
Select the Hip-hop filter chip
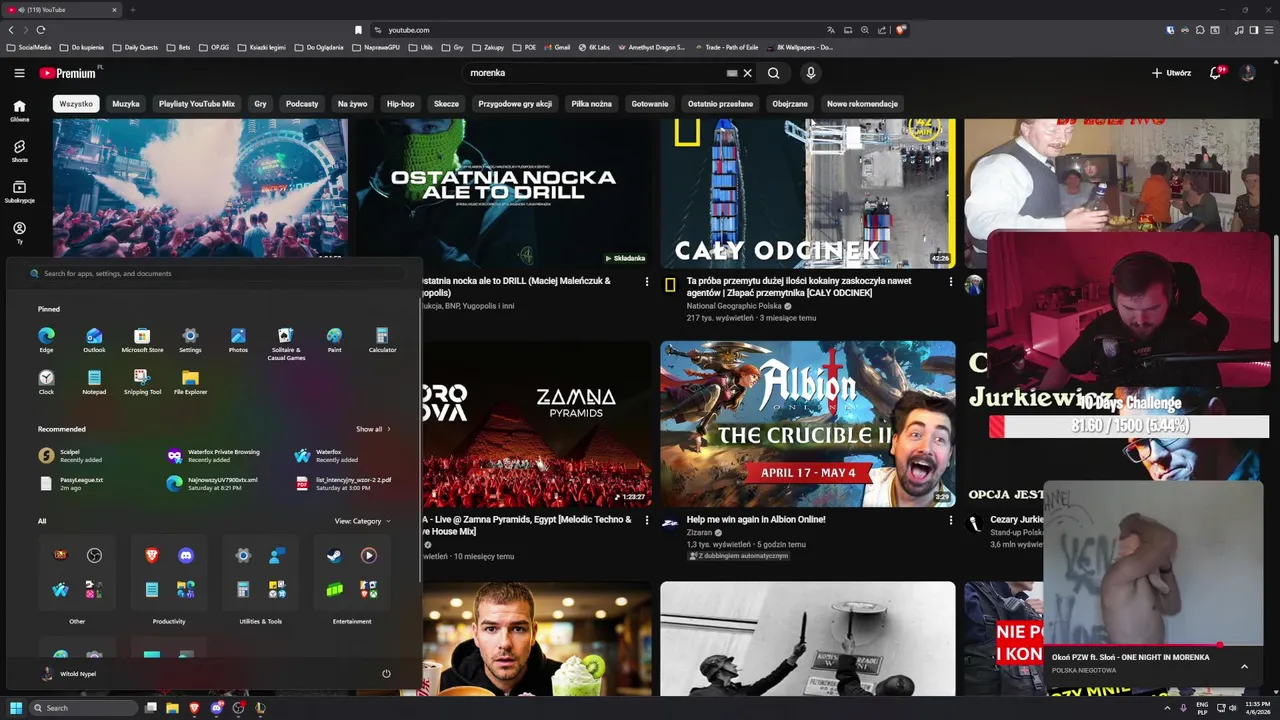click(400, 104)
